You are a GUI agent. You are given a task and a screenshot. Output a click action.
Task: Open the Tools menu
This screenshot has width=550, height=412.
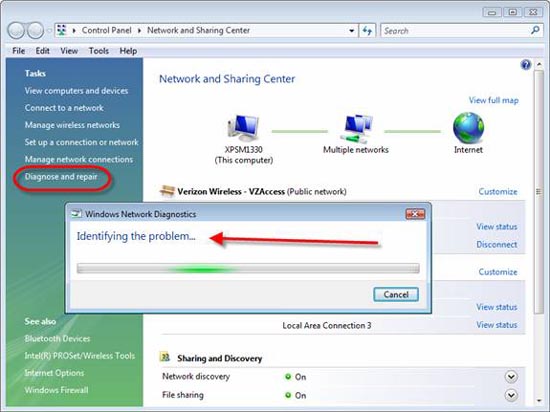[x=99, y=51]
